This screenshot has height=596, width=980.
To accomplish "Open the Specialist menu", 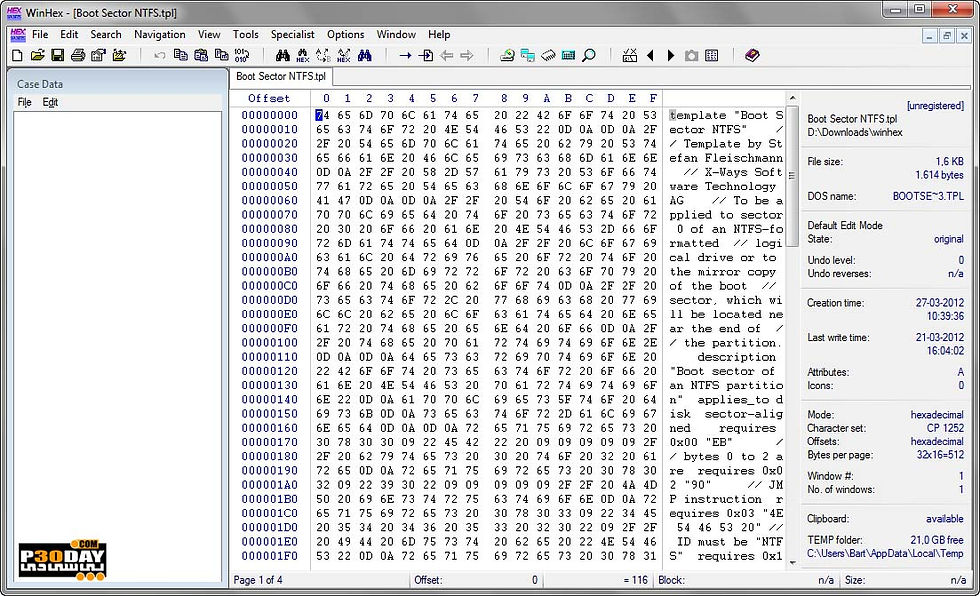I will [292, 34].
